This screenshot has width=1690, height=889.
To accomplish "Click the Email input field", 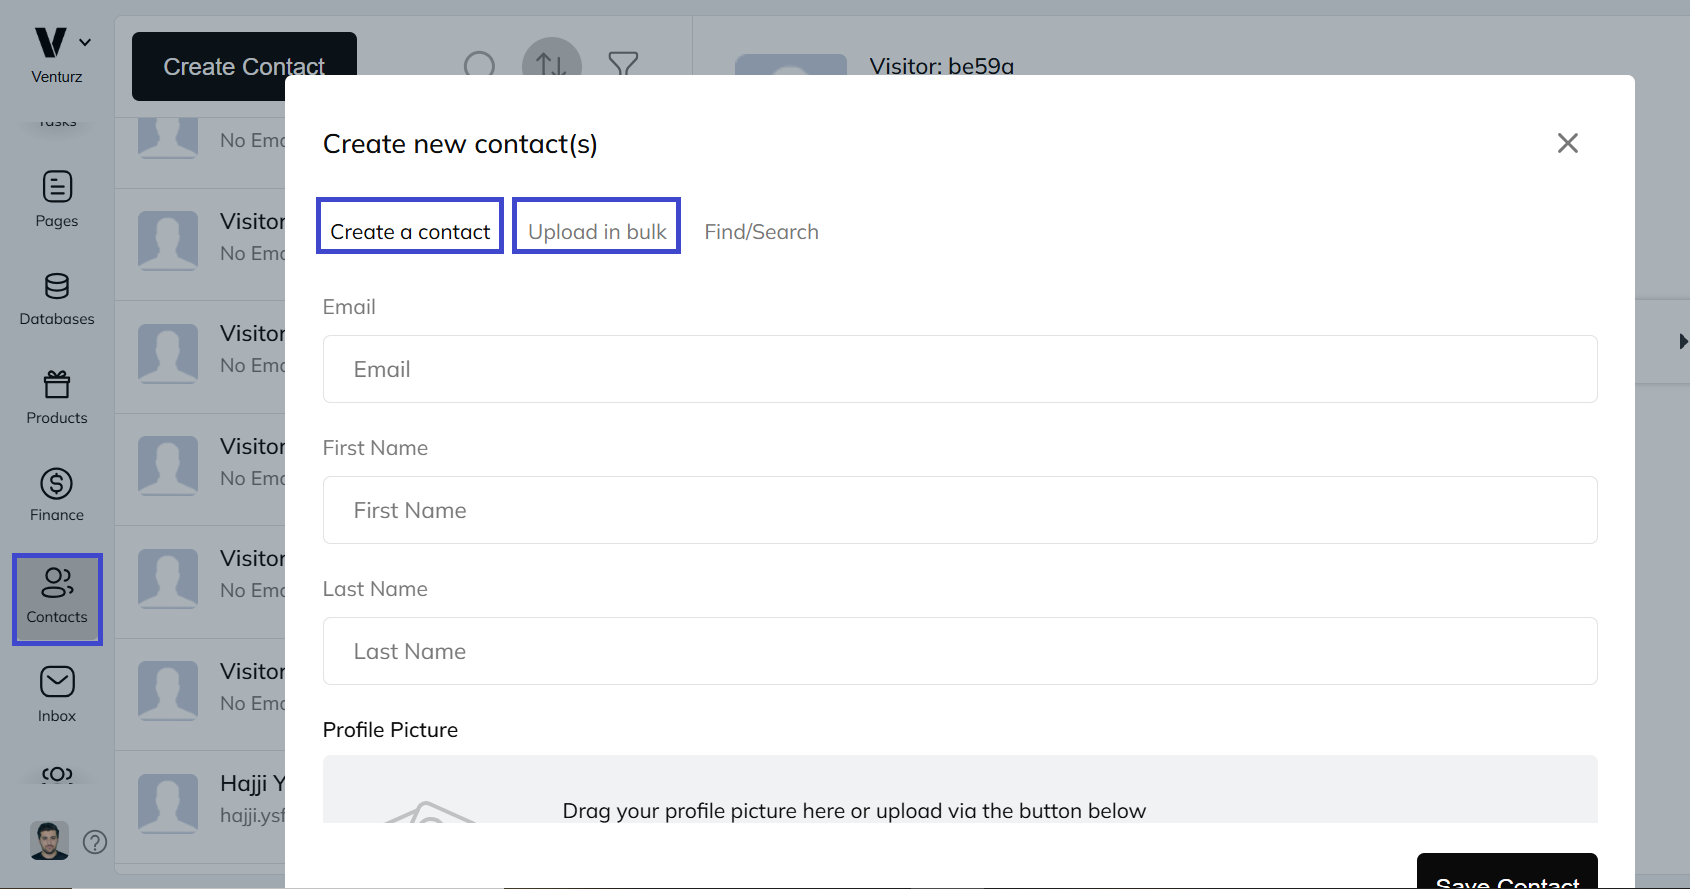I will pyautogui.click(x=959, y=369).
